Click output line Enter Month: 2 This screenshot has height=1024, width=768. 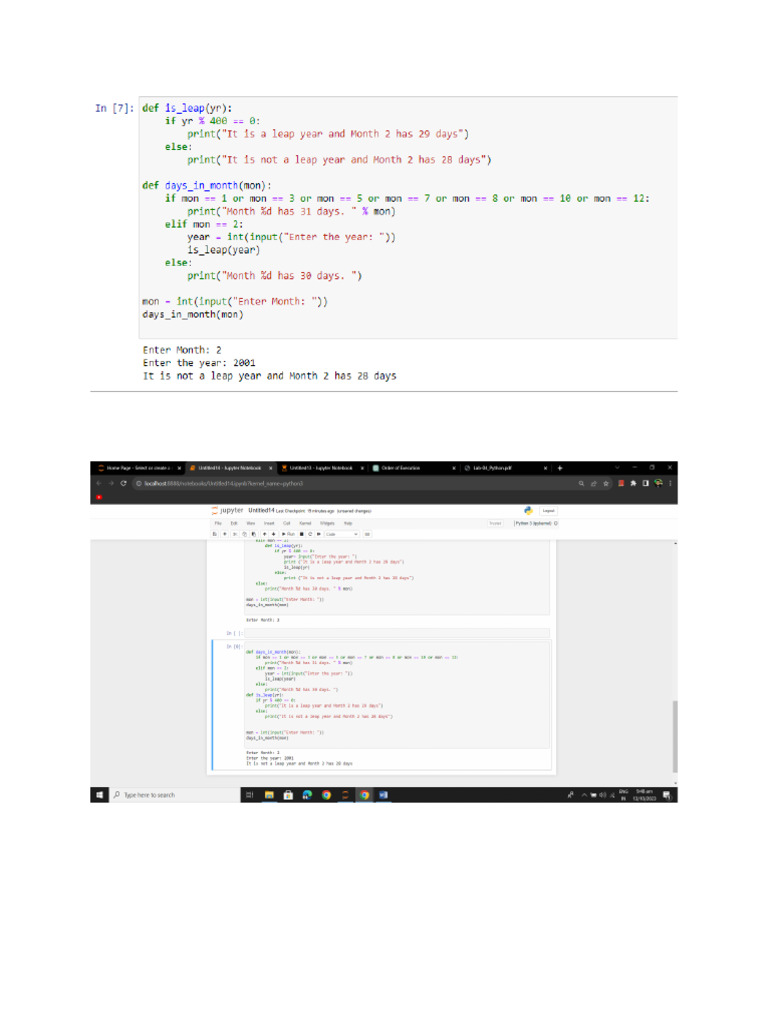[182, 350]
